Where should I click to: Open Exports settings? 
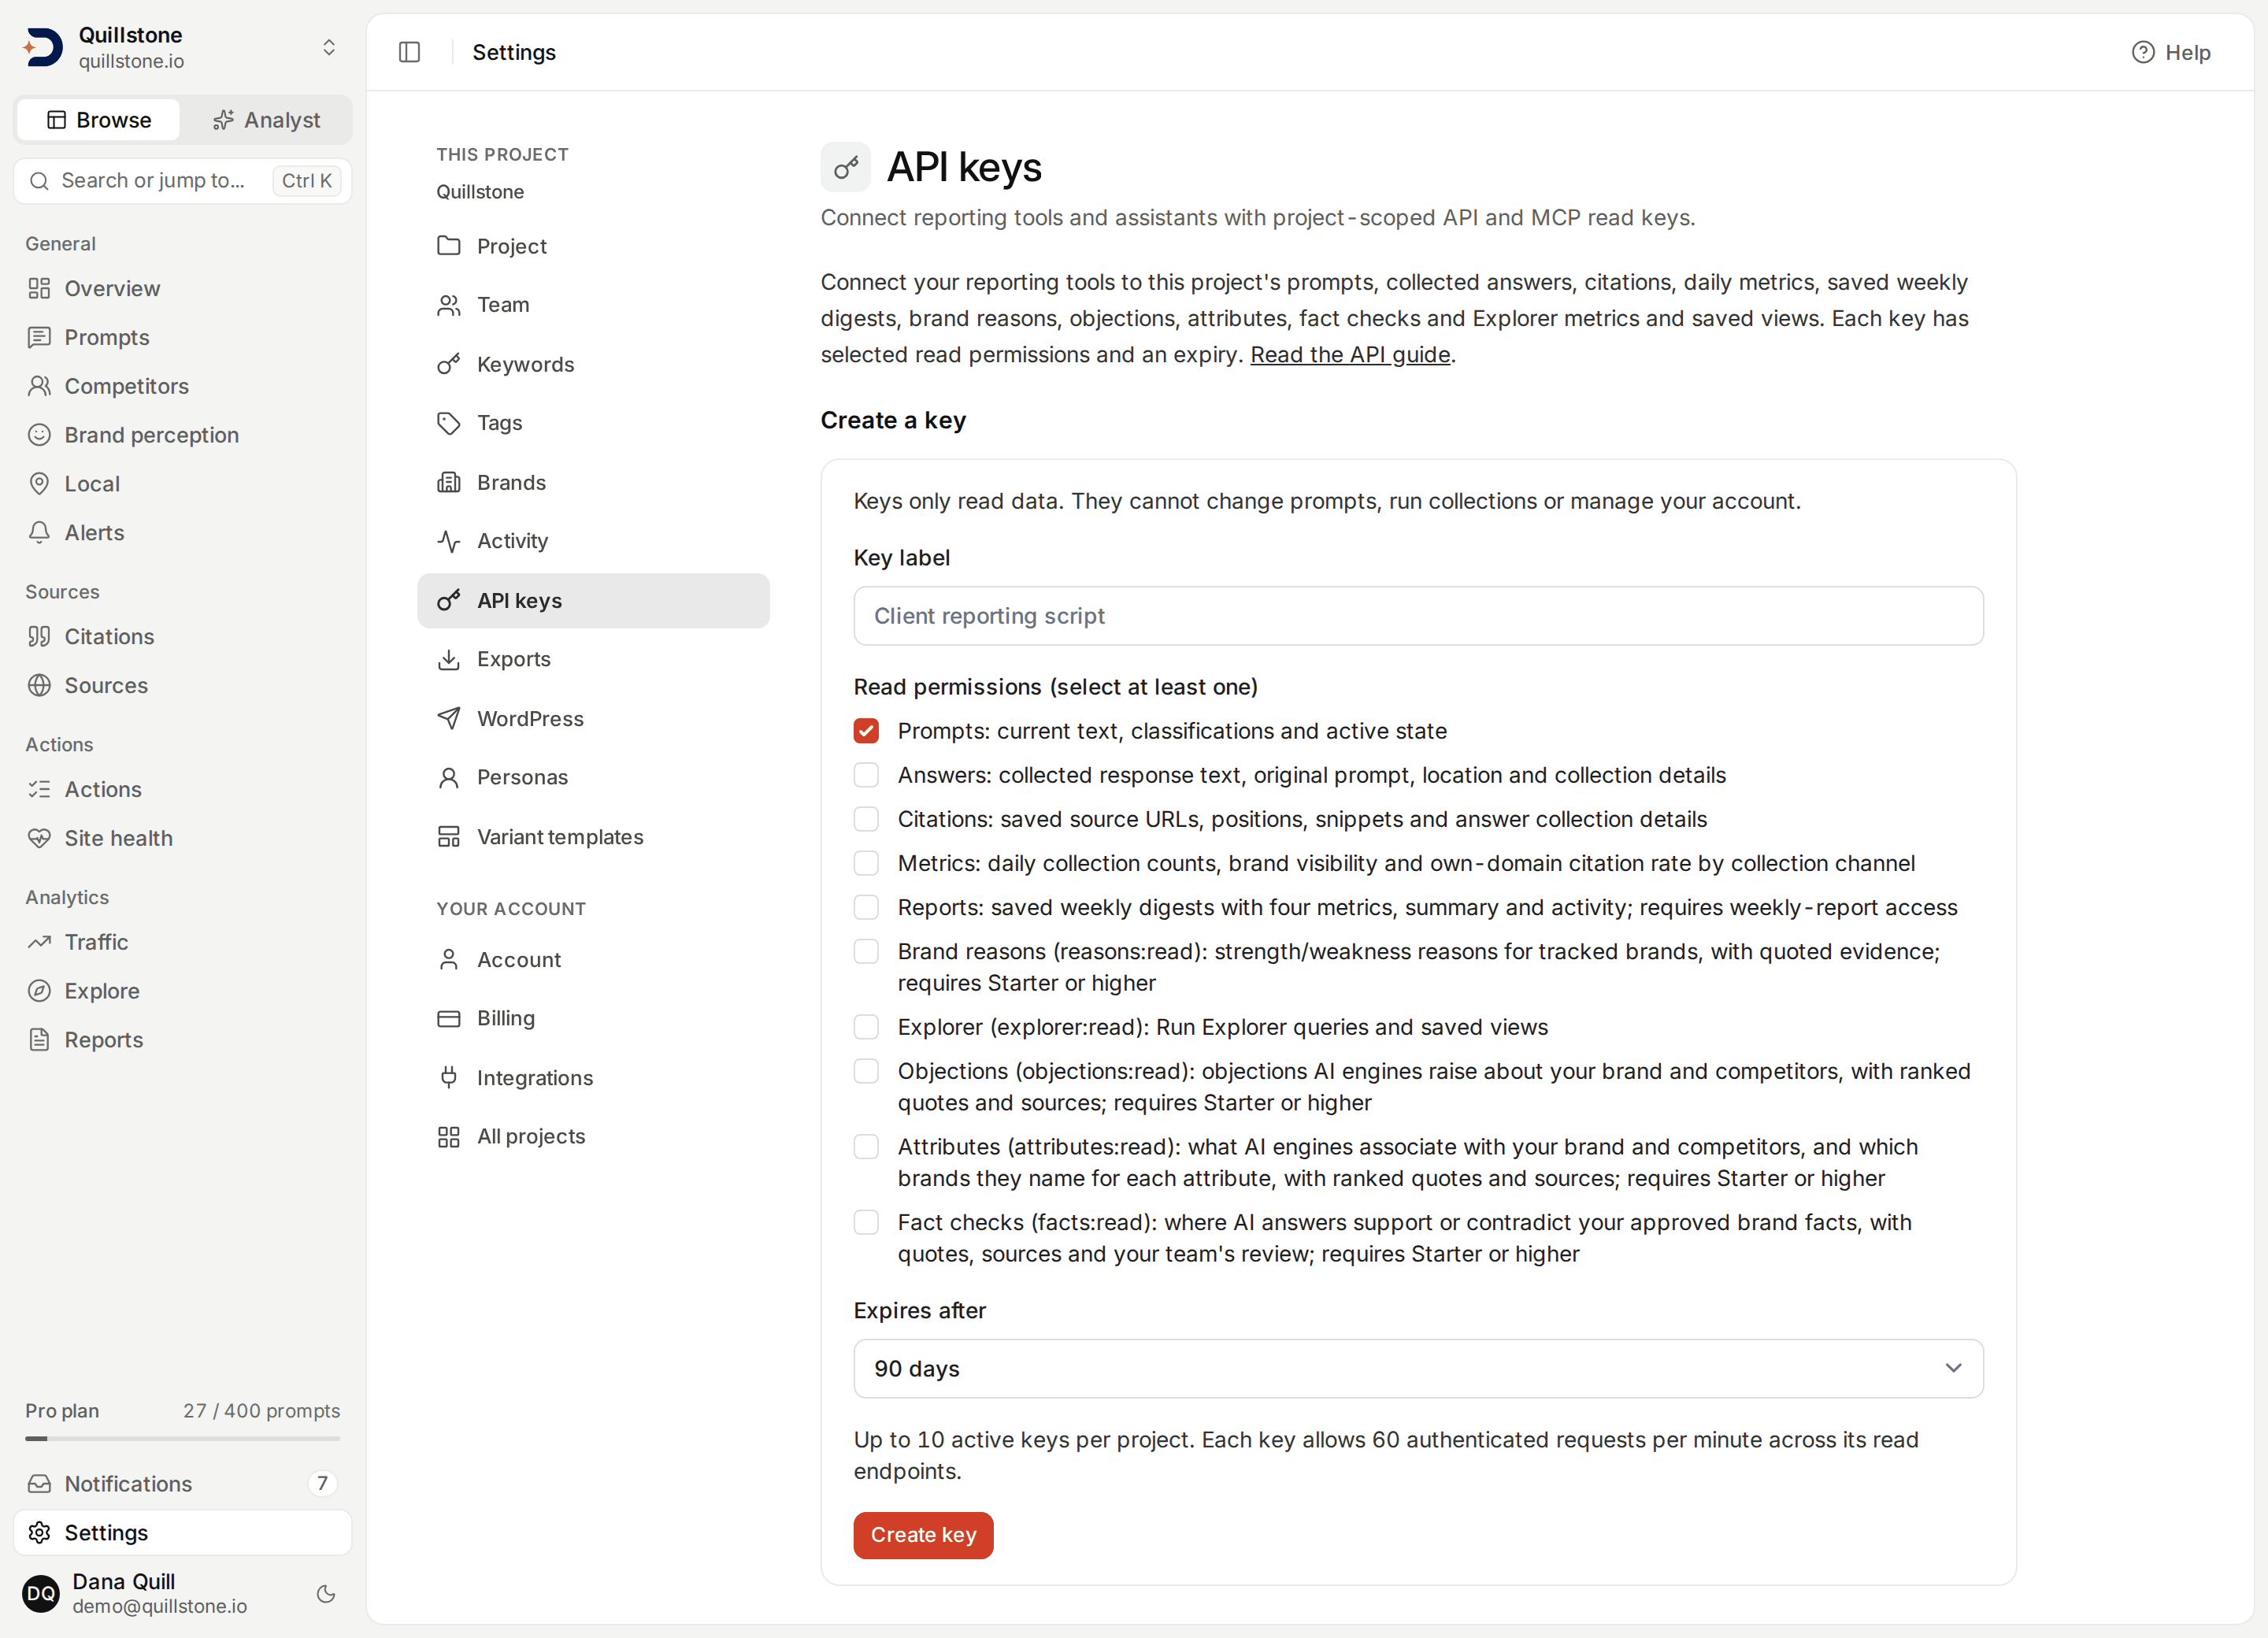pos(593,660)
